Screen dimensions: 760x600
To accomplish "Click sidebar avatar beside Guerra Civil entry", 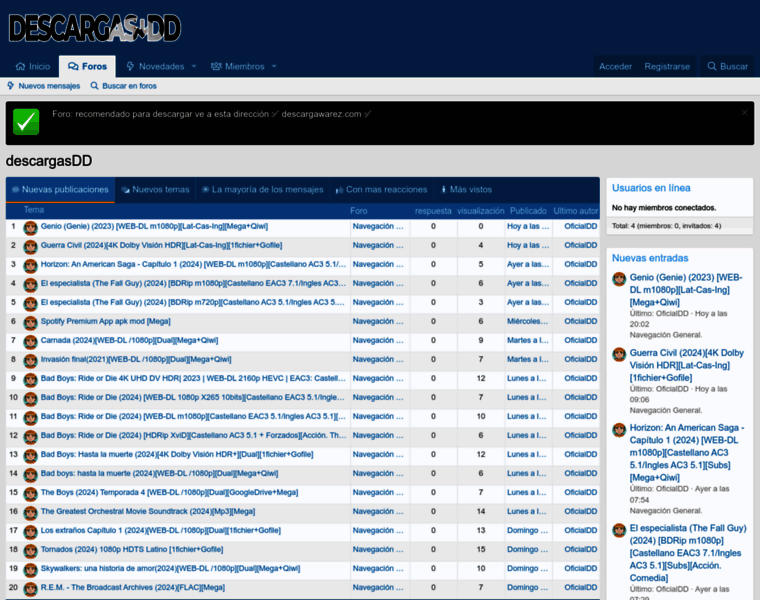I will click(619, 354).
